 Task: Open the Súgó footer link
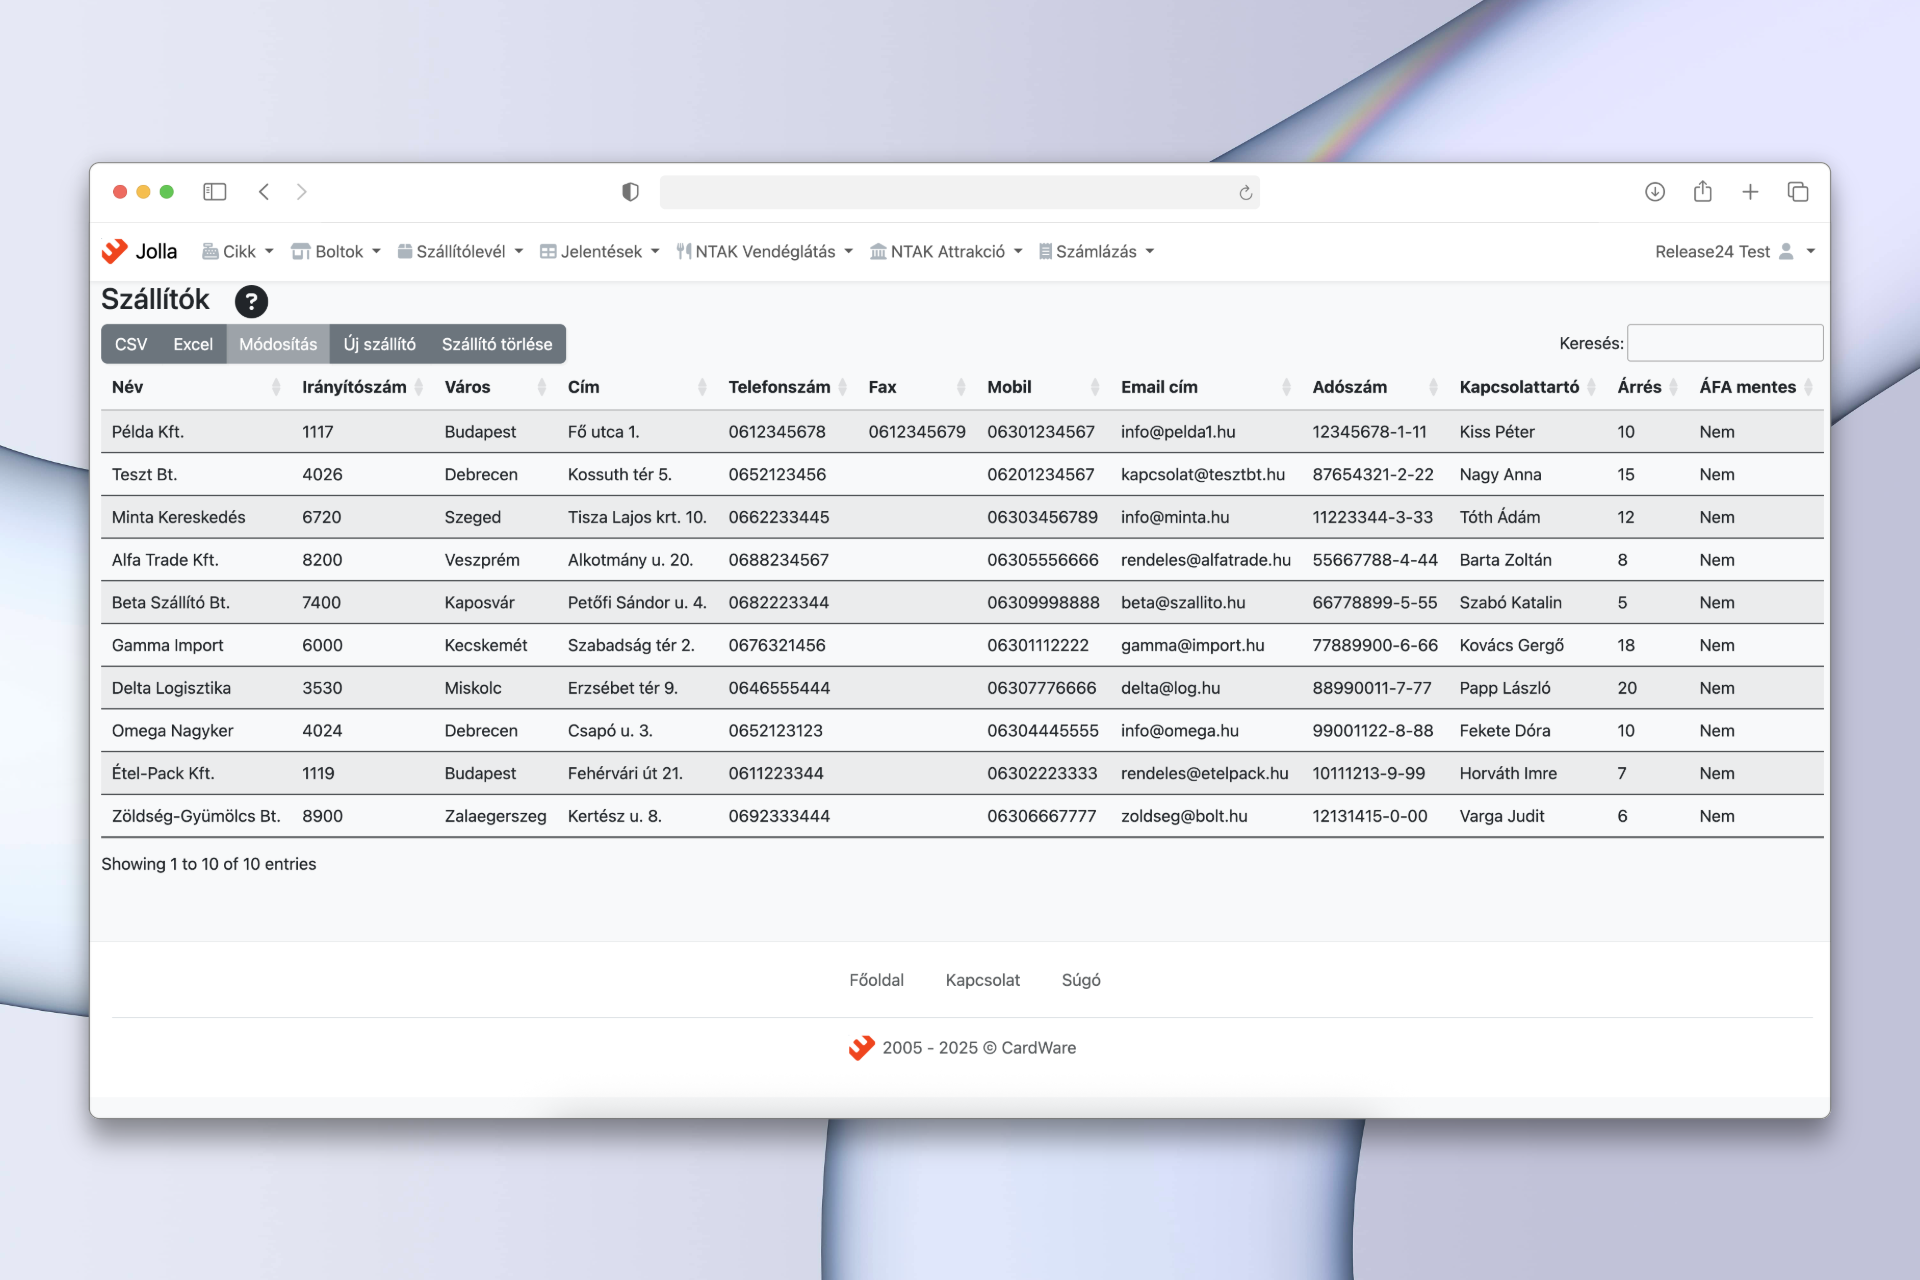[1081, 980]
